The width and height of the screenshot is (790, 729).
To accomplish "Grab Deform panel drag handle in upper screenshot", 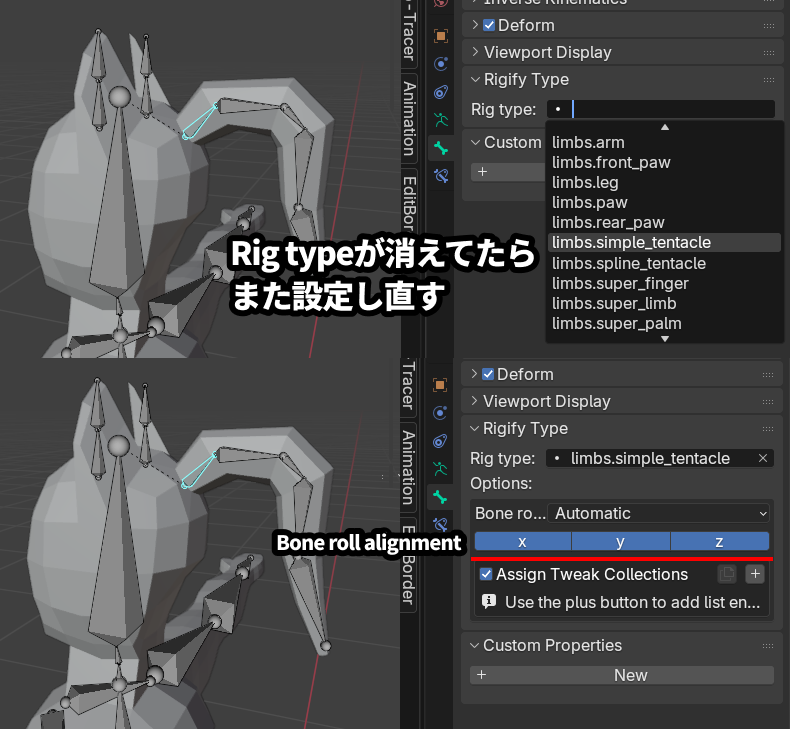I will (768, 26).
